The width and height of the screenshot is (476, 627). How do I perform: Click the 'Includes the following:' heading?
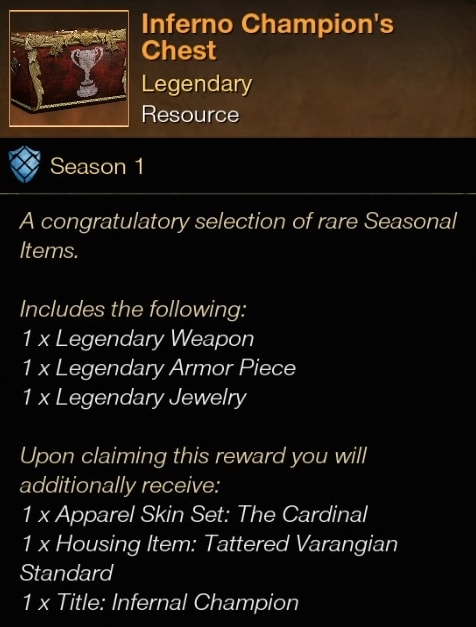[133, 310]
